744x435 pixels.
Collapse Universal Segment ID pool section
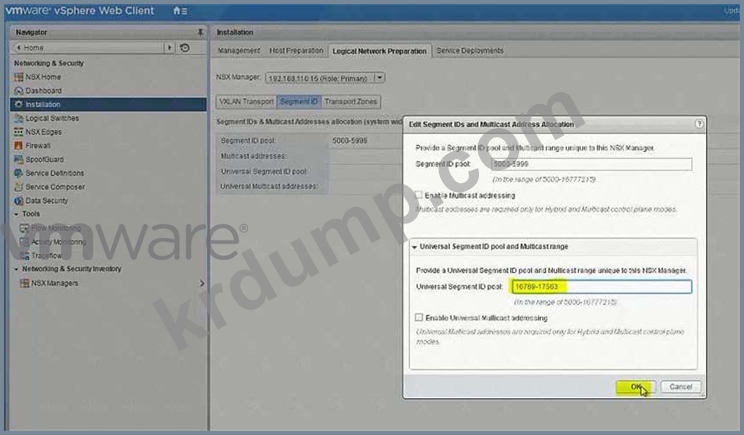click(414, 247)
